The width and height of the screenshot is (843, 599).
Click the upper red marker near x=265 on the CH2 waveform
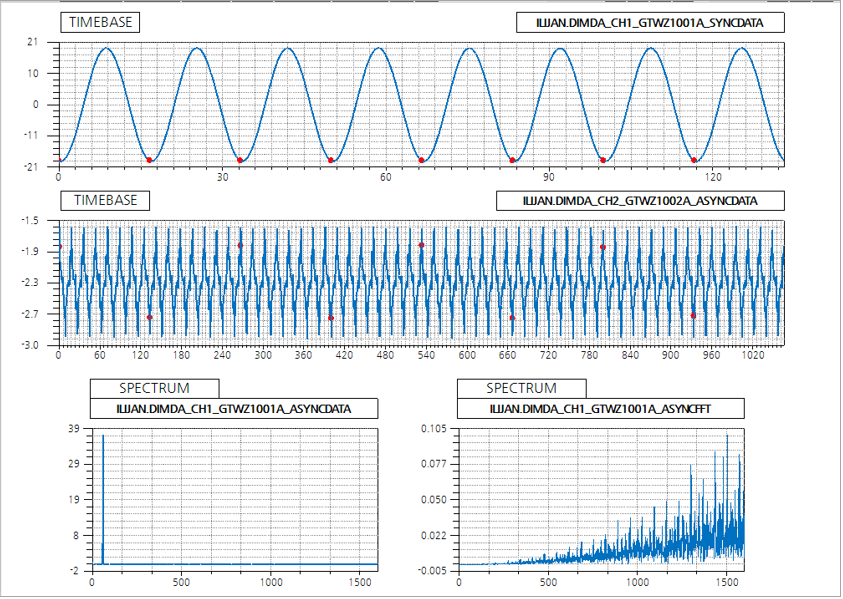click(240, 245)
